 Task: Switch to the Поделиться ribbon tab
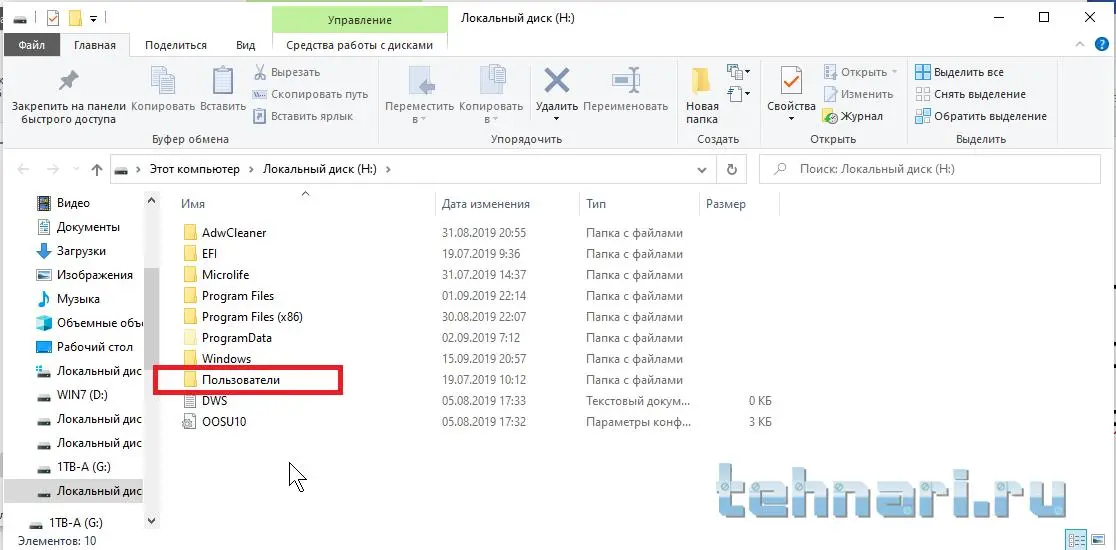click(176, 45)
